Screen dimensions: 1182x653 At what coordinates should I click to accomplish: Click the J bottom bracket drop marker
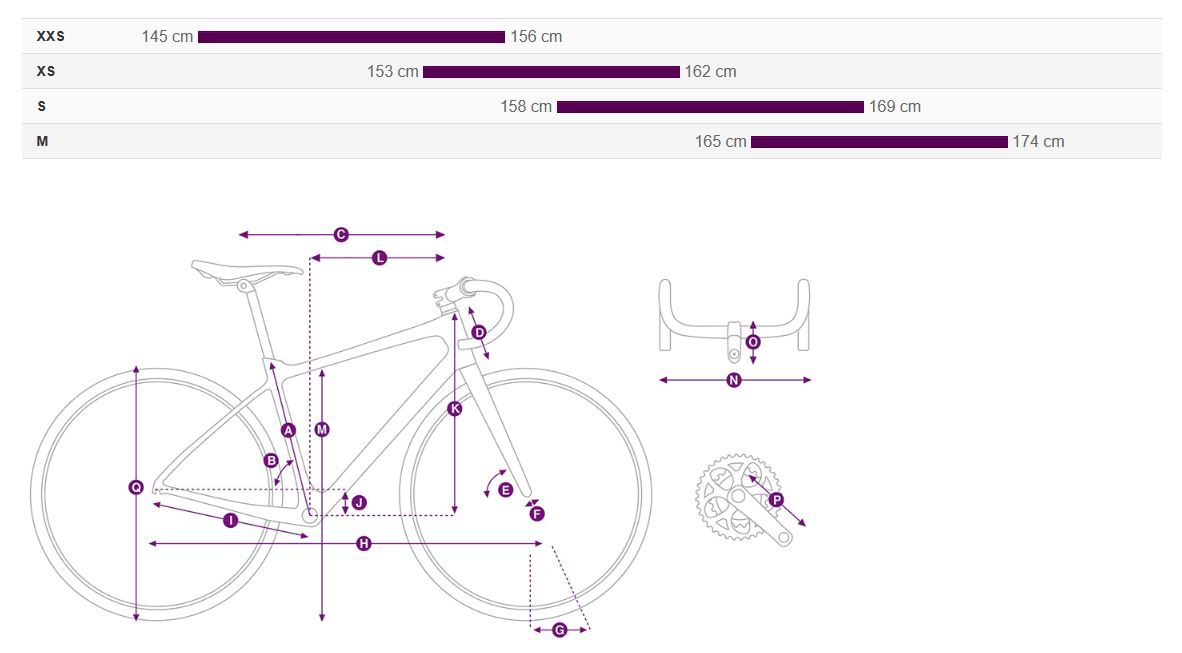[x=359, y=502]
